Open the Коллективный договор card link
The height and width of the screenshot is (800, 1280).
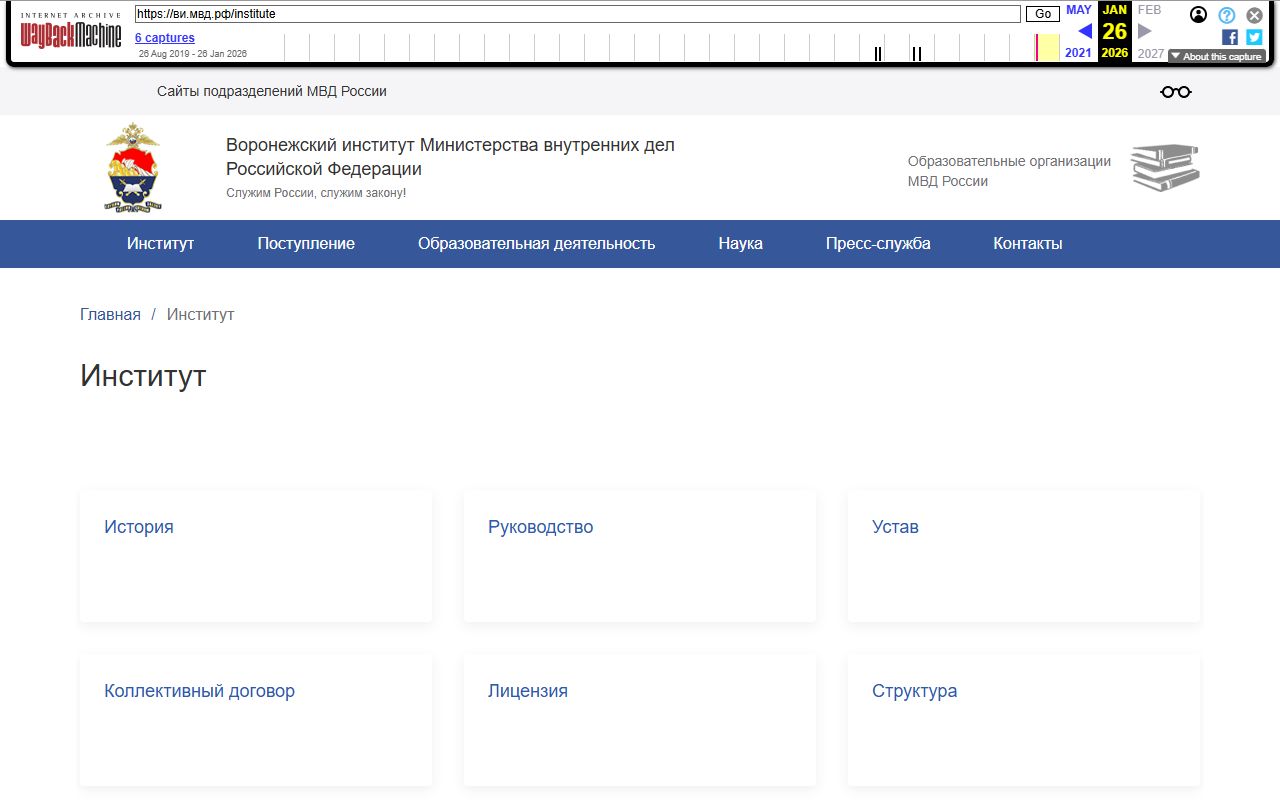(x=199, y=691)
